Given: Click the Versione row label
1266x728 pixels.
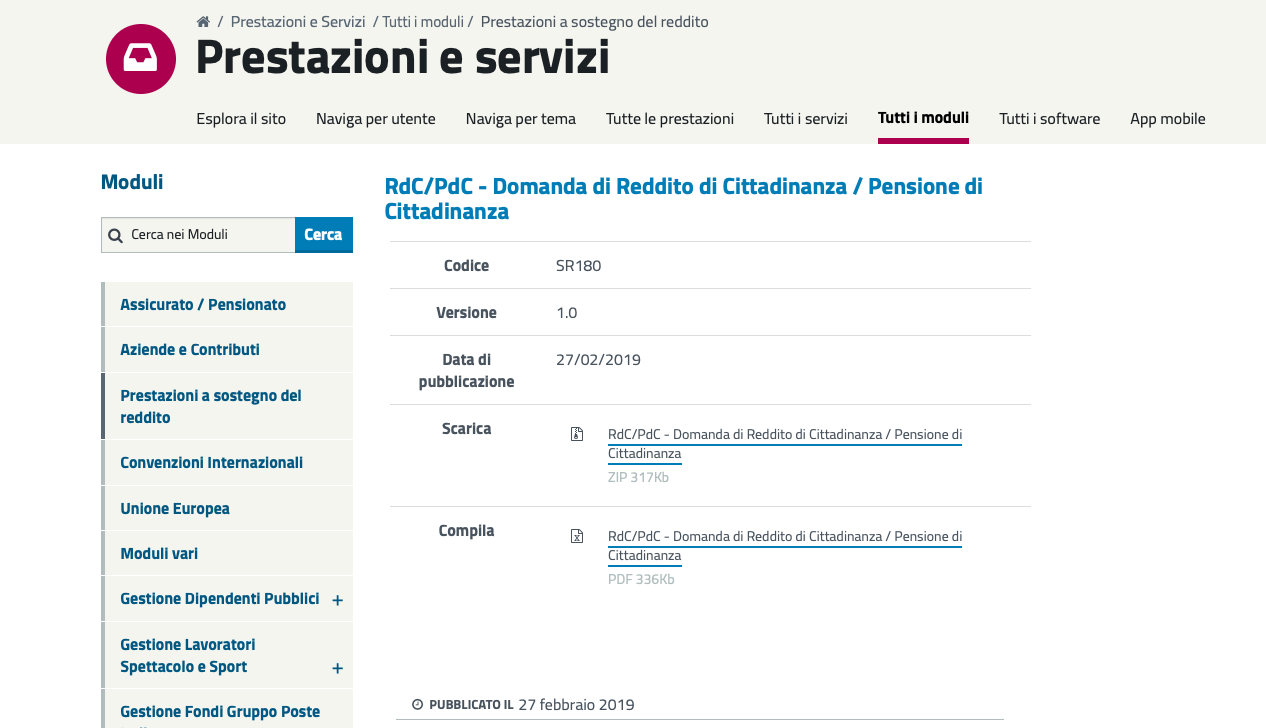Looking at the screenshot, I should click(467, 313).
